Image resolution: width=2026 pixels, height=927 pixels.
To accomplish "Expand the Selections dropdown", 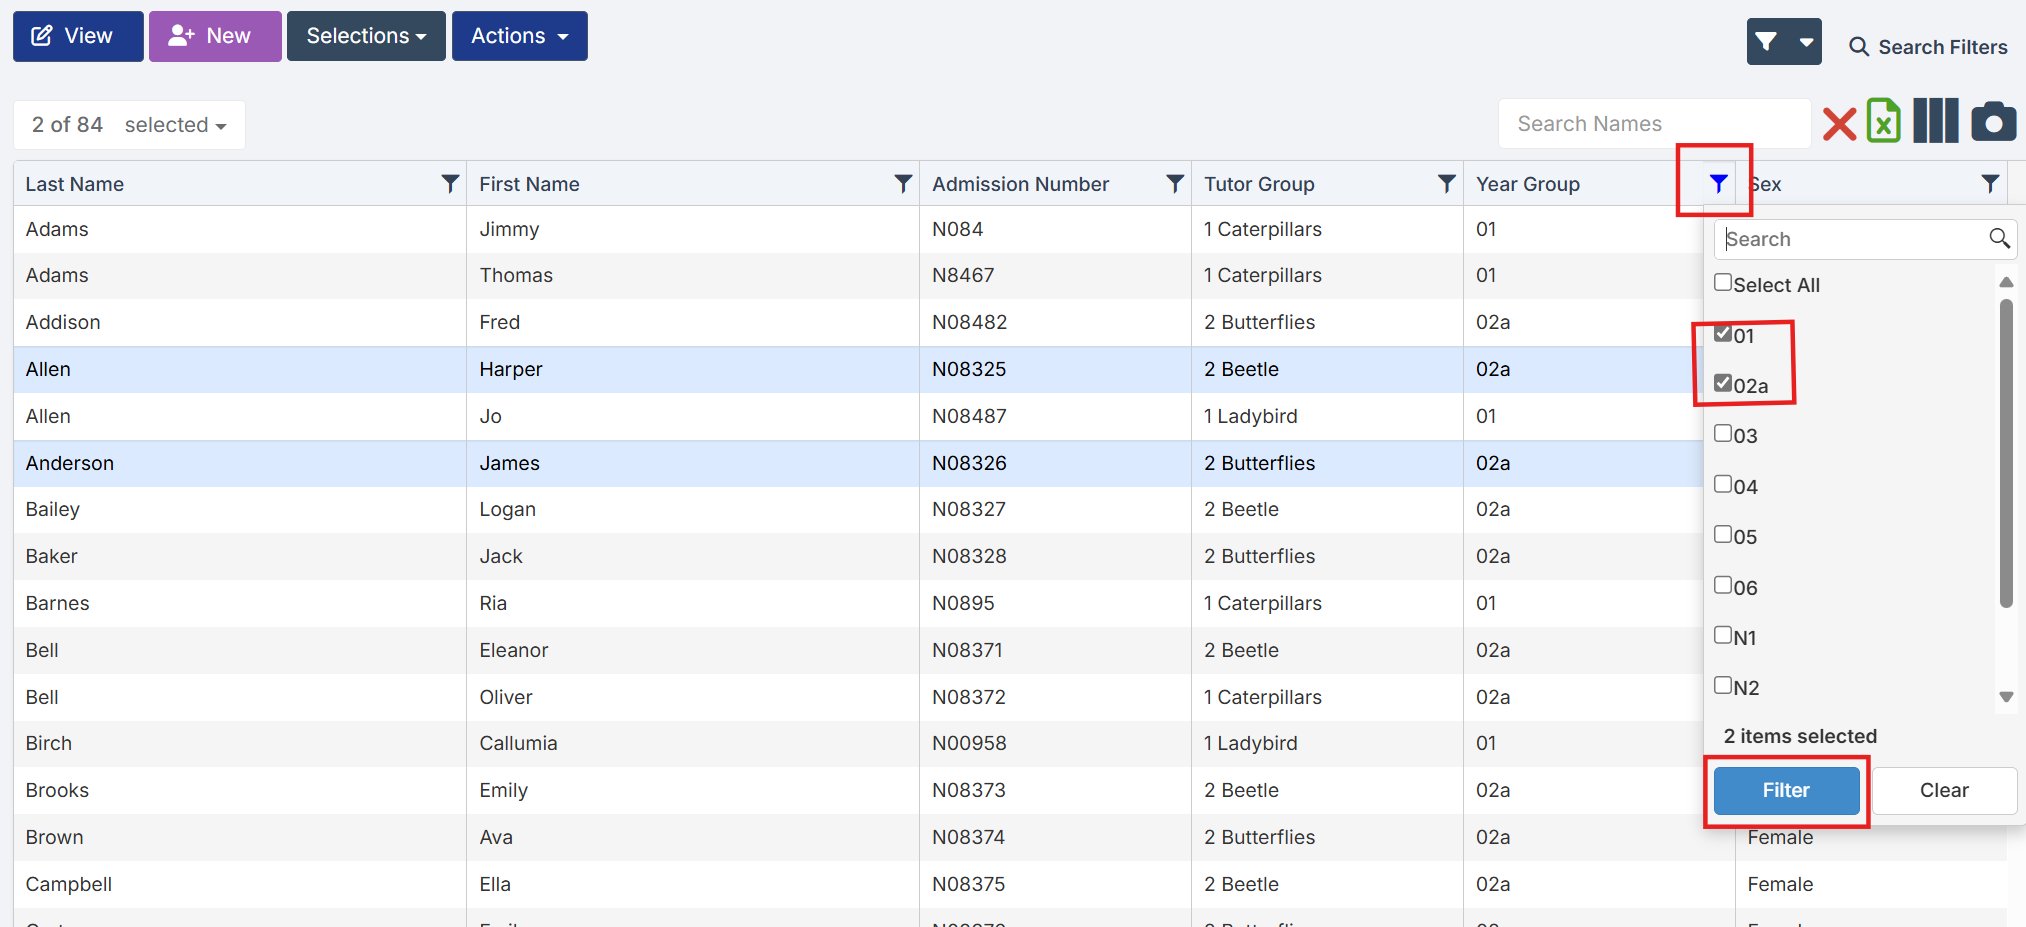I will [x=366, y=36].
